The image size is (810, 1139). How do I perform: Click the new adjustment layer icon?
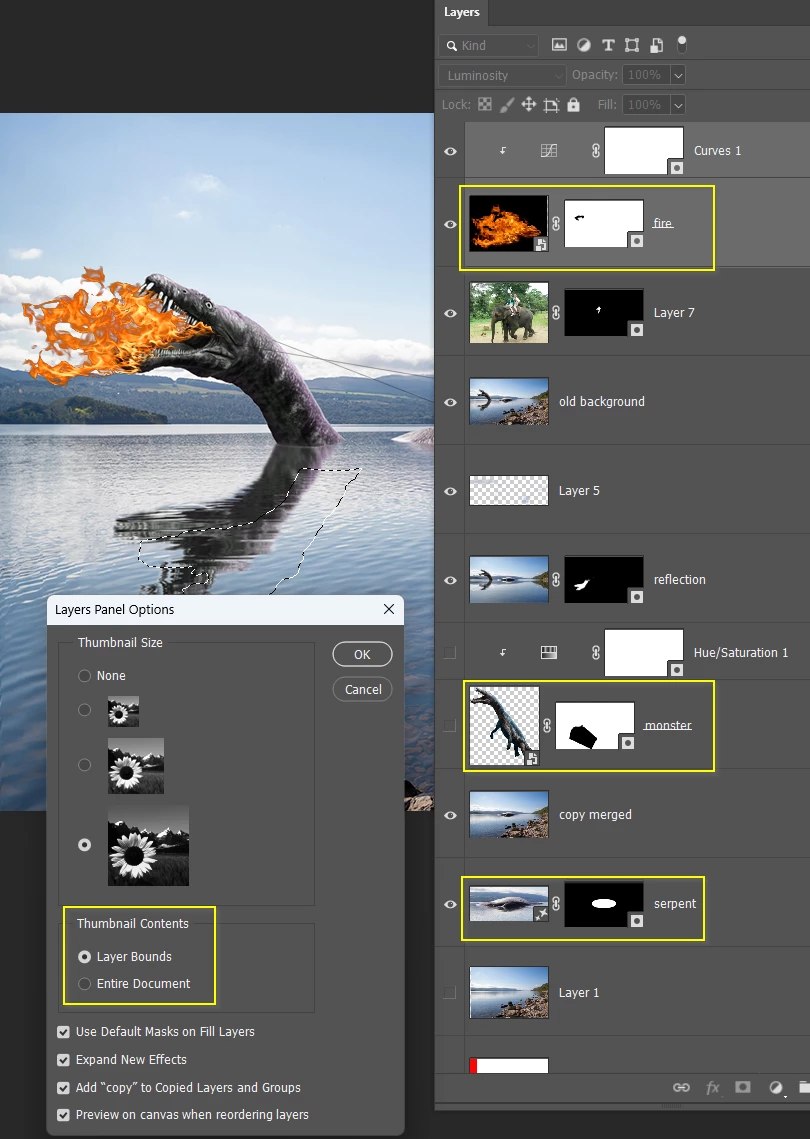775,1087
